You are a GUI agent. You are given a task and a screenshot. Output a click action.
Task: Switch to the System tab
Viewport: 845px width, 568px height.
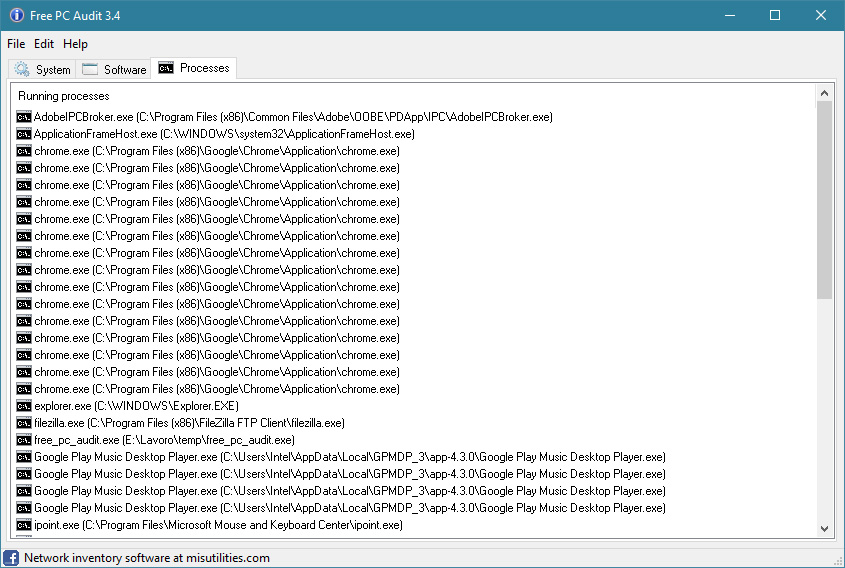pyautogui.click(x=42, y=70)
